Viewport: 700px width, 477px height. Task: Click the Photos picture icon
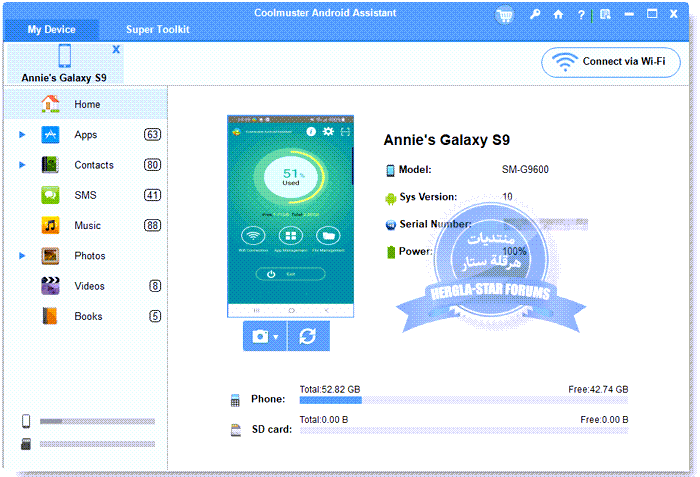click(50, 256)
